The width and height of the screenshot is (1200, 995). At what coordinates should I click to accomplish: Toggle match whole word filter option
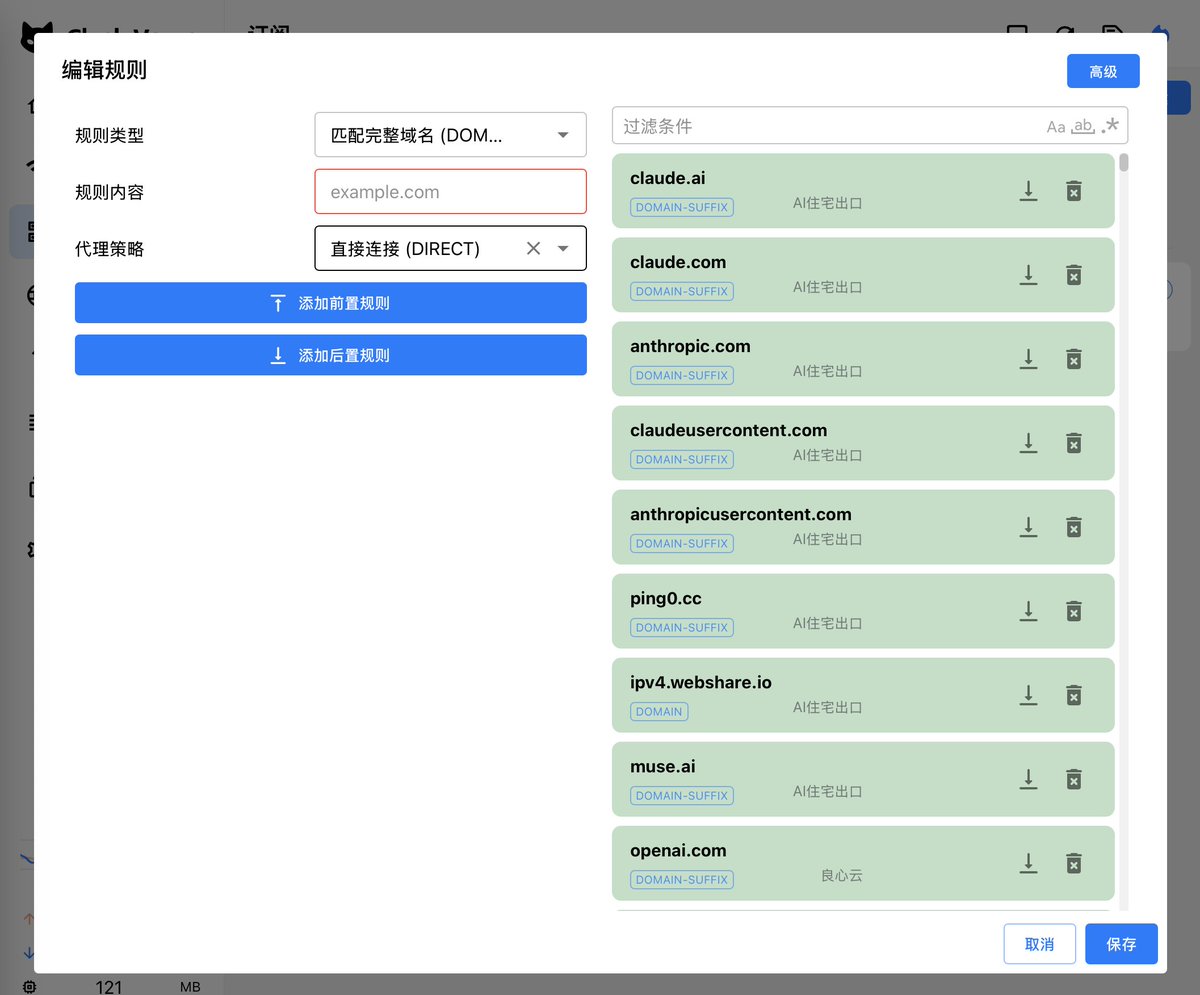[x=1083, y=126]
